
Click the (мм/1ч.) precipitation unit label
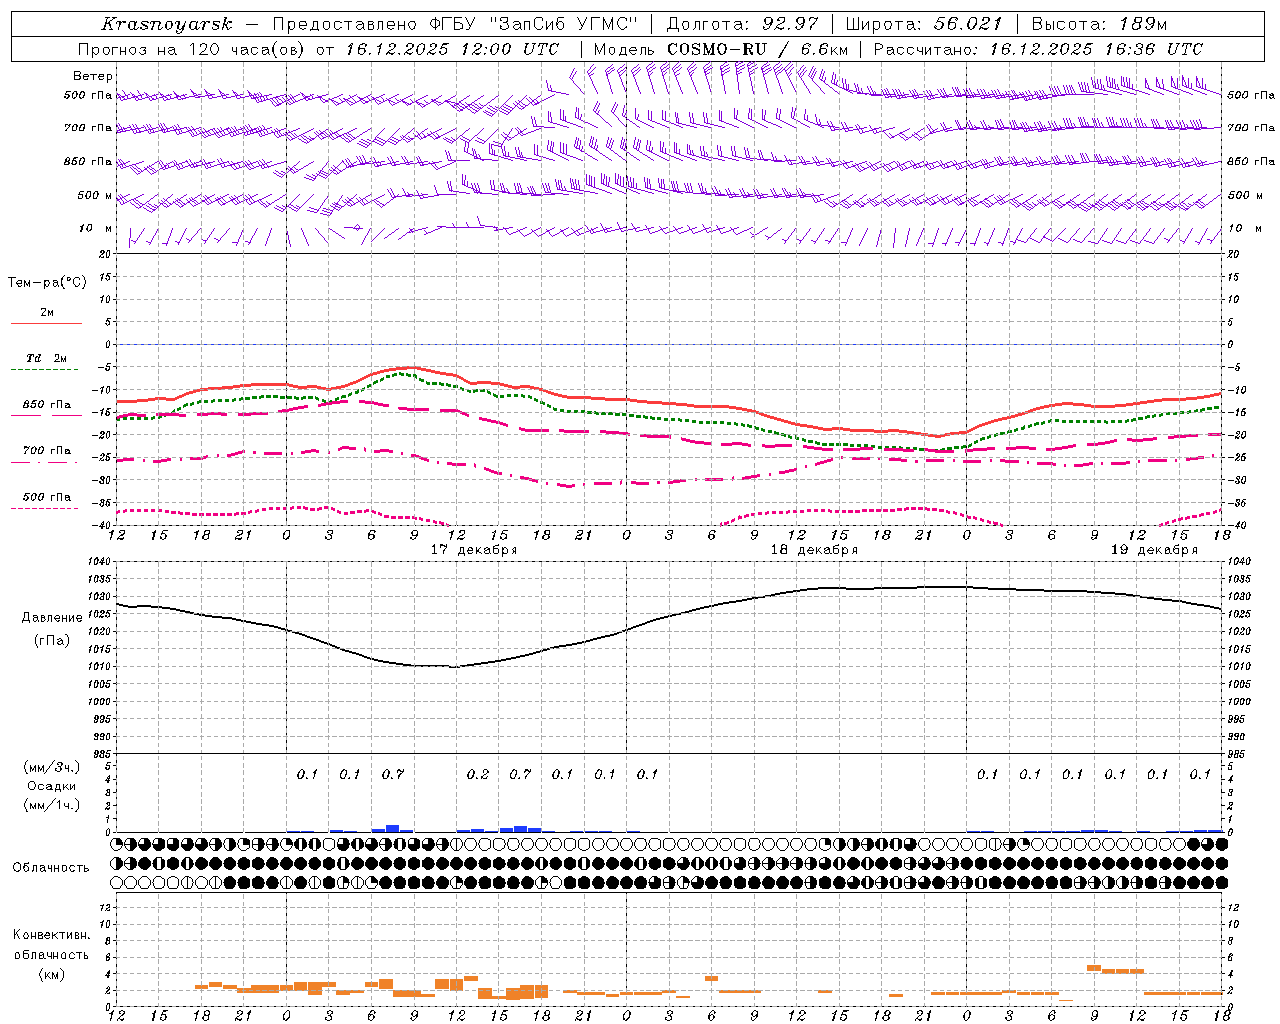point(52,805)
